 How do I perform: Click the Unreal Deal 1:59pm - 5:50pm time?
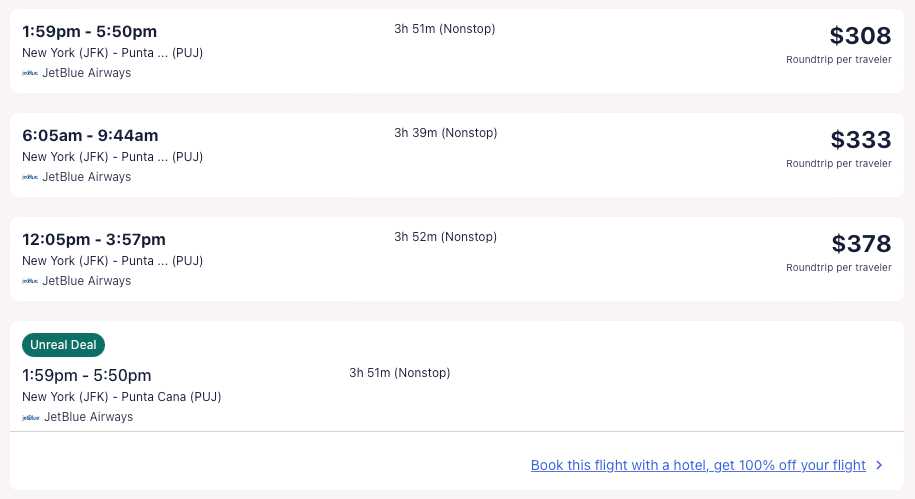coord(87,376)
